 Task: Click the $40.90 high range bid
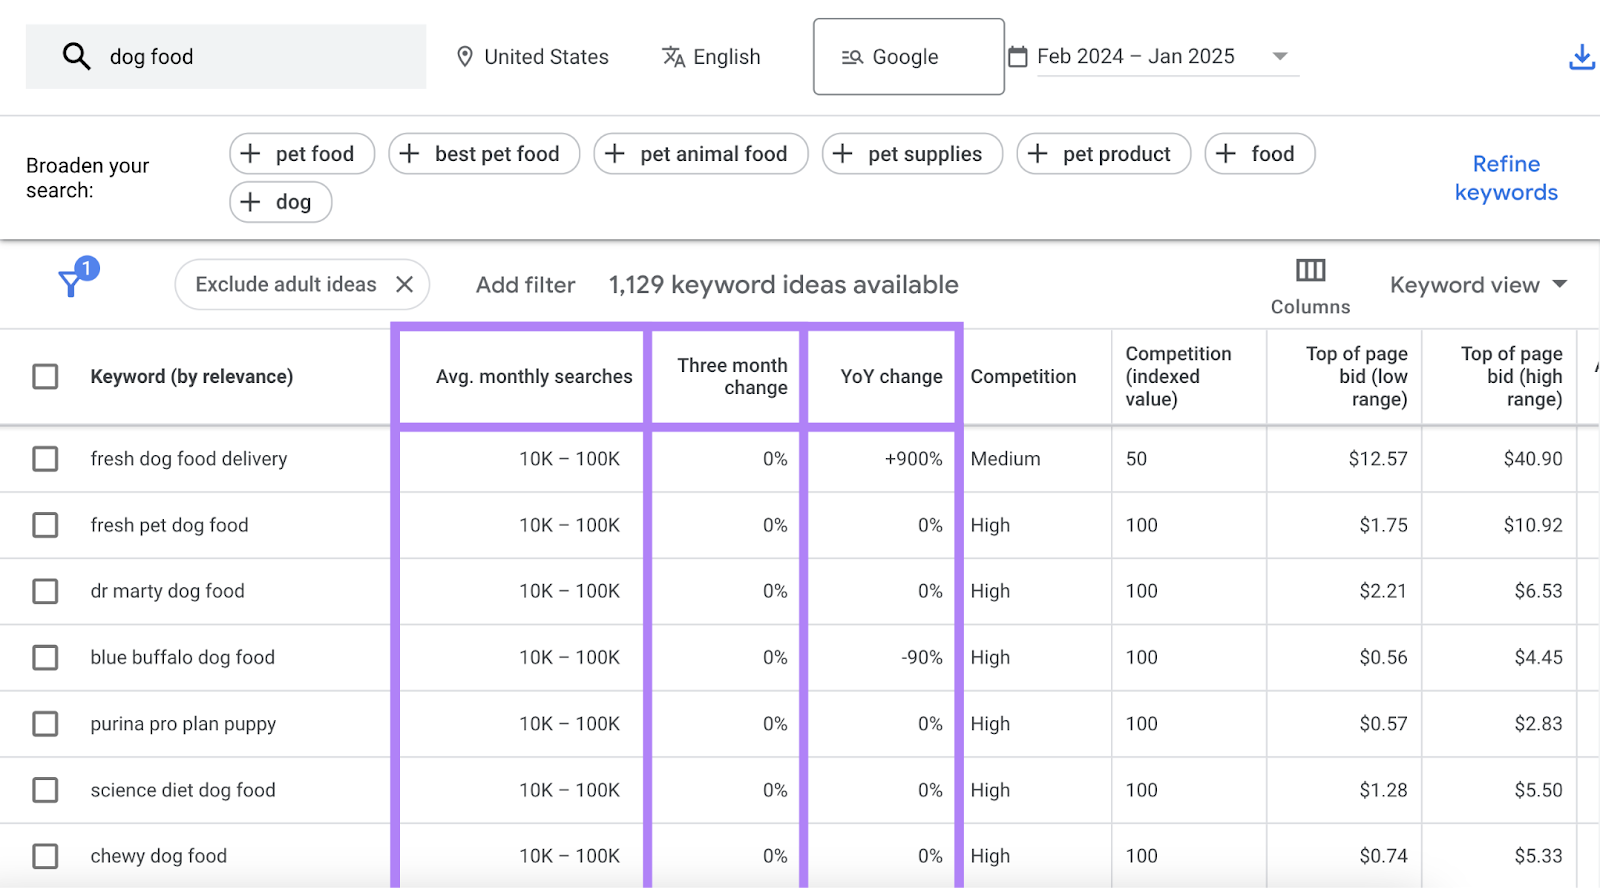pos(1533,459)
